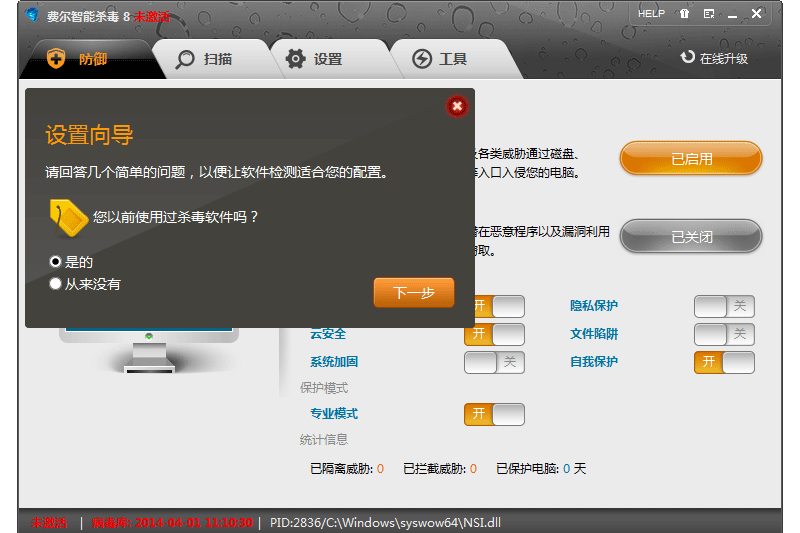Toggle the 系统加固 switch

(494, 362)
